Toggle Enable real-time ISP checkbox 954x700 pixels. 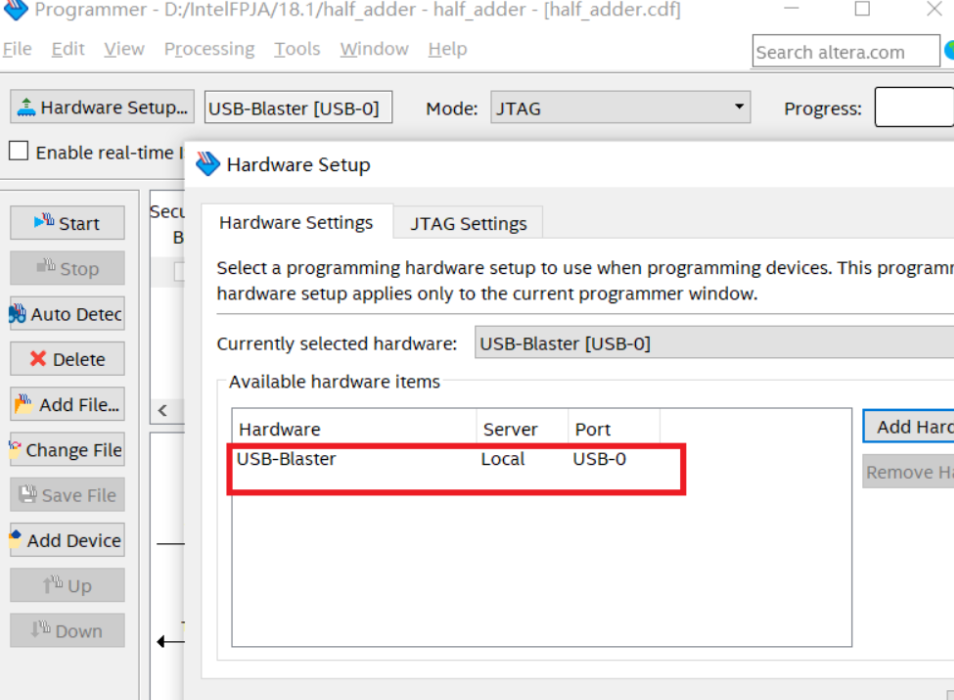tap(18, 150)
